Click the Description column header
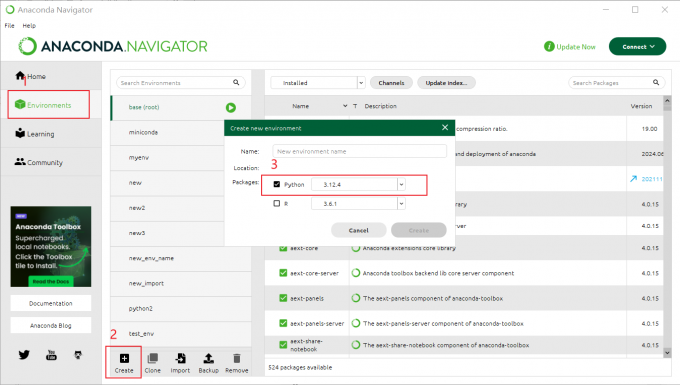This screenshot has height=385, width=680. coord(380,106)
